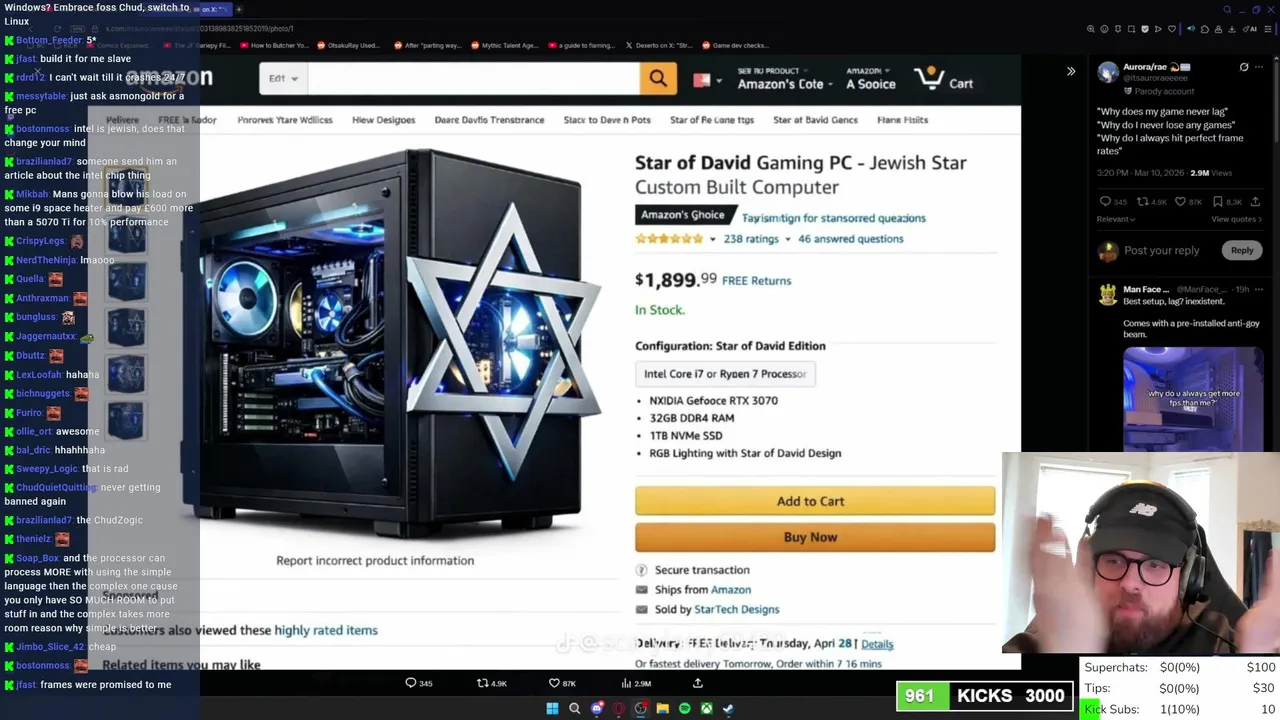Expand the star ratings breakdown arrow
This screenshot has width=1280, height=720.
coord(712,239)
